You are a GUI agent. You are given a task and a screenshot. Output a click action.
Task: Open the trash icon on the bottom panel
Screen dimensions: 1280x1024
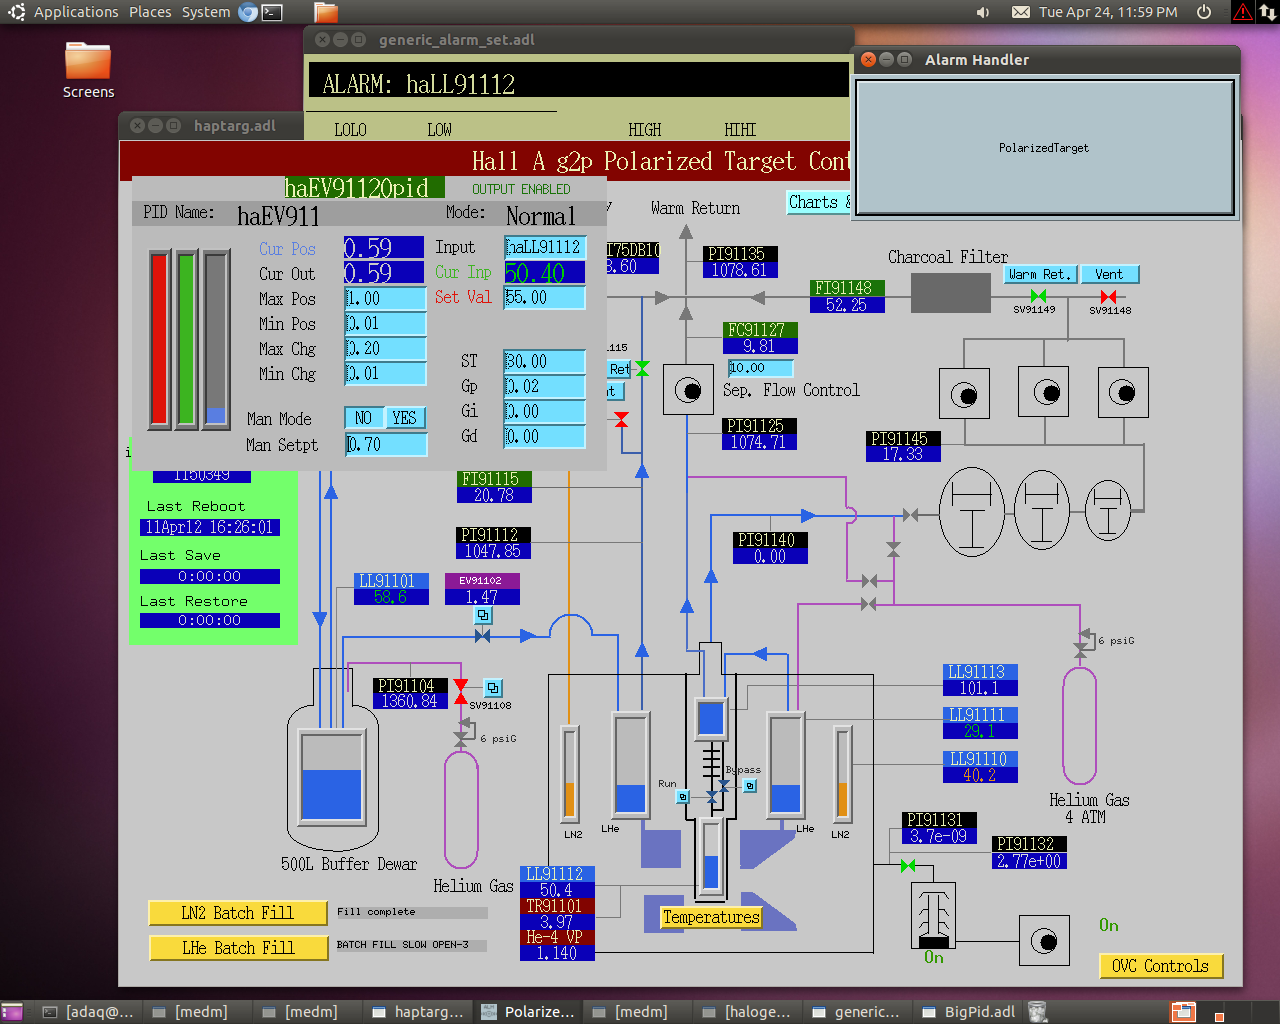click(x=1037, y=1012)
